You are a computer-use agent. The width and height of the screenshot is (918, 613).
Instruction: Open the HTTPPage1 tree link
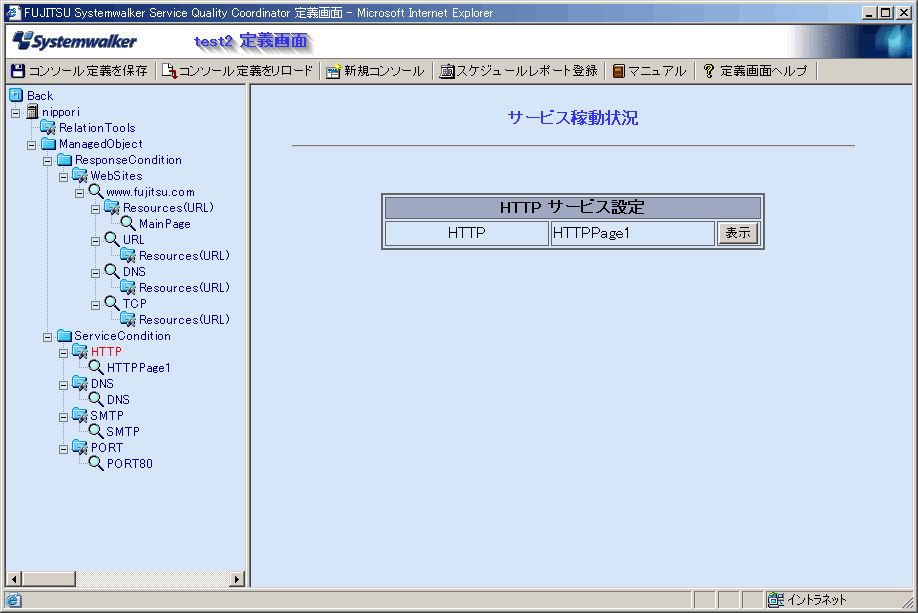click(139, 368)
